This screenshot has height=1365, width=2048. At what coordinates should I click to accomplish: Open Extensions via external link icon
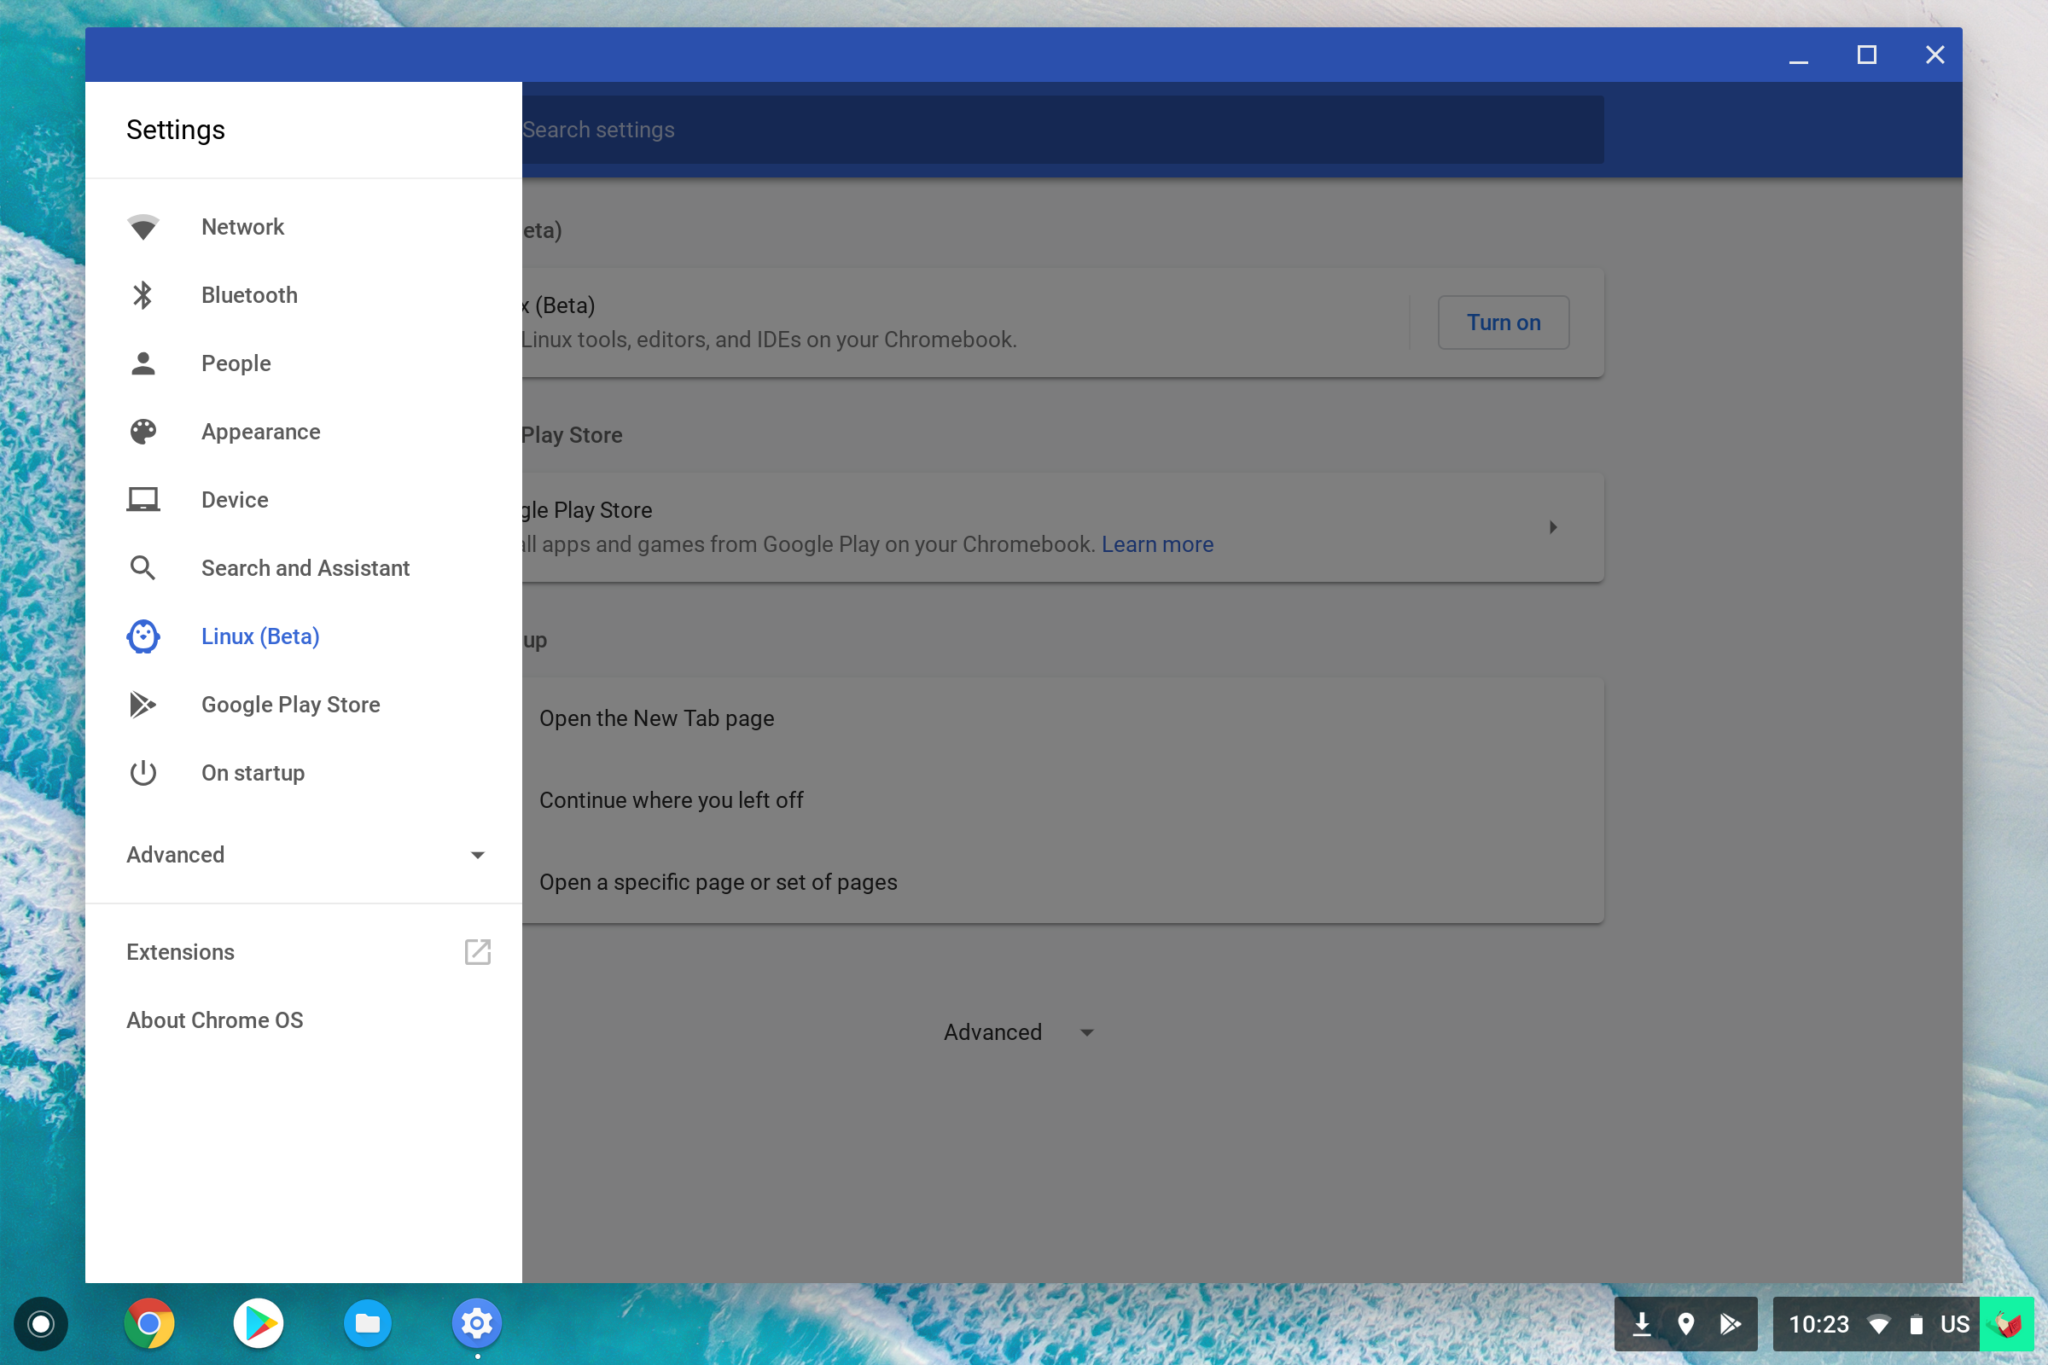tap(477, 951)
